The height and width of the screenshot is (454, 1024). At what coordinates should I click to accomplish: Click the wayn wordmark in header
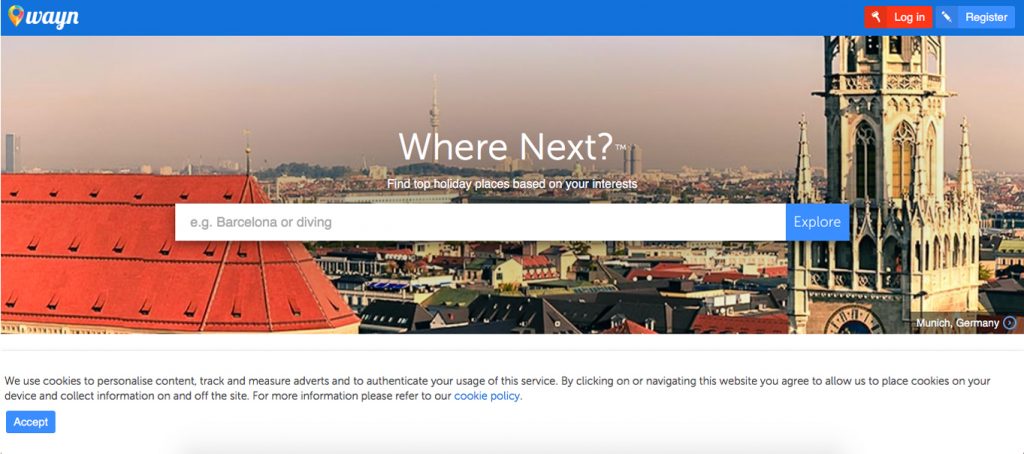[x=52, y=18]
